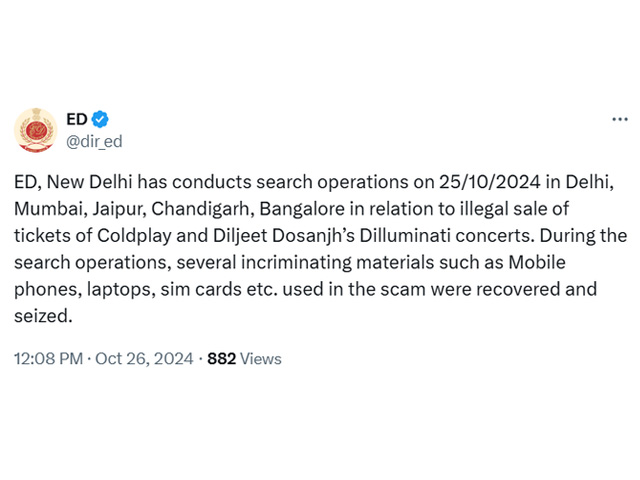Click the word Coldplay in the tweet
Screen dimensions: 640x480
click(x=134, y=236)
